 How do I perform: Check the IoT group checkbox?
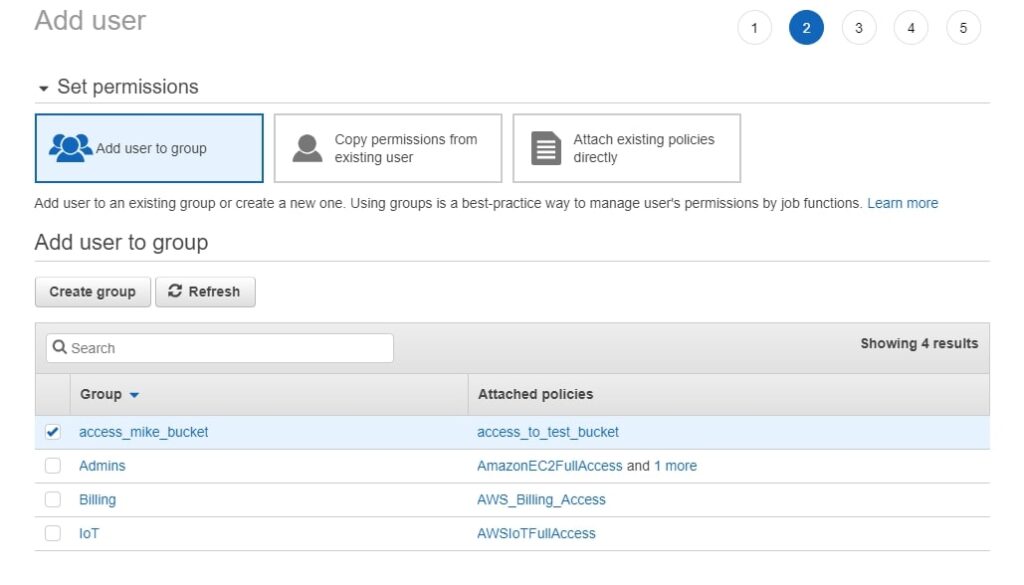pyautogui.click(x=53, y=533)
